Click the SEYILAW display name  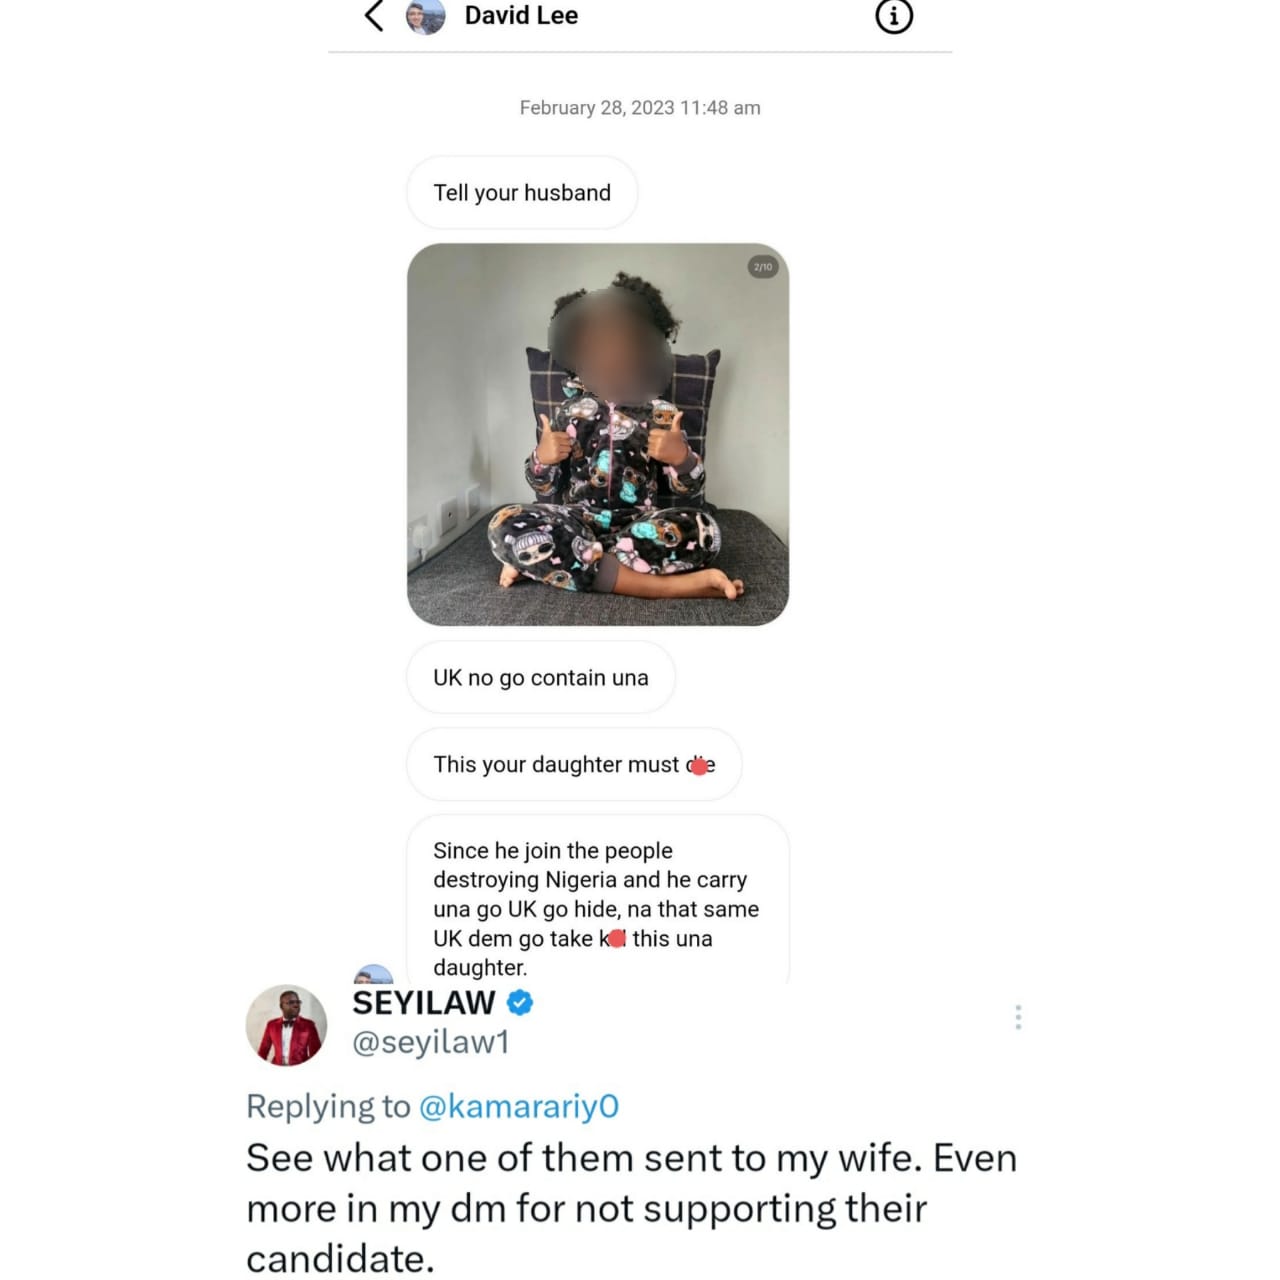423,1002
